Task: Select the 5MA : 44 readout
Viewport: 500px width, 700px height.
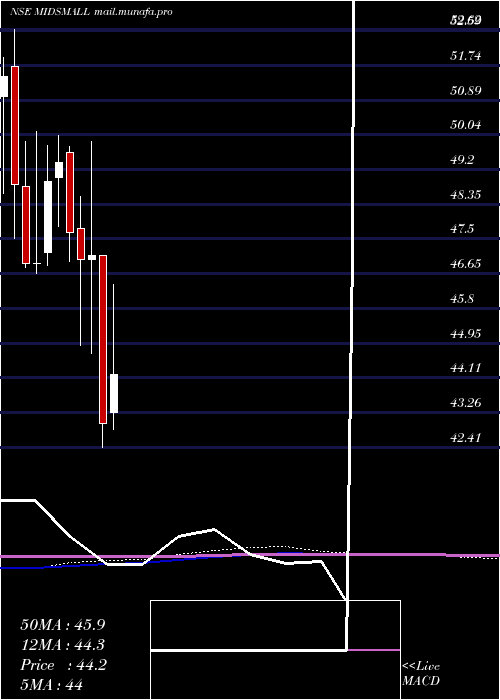Action: click(51, 684)
